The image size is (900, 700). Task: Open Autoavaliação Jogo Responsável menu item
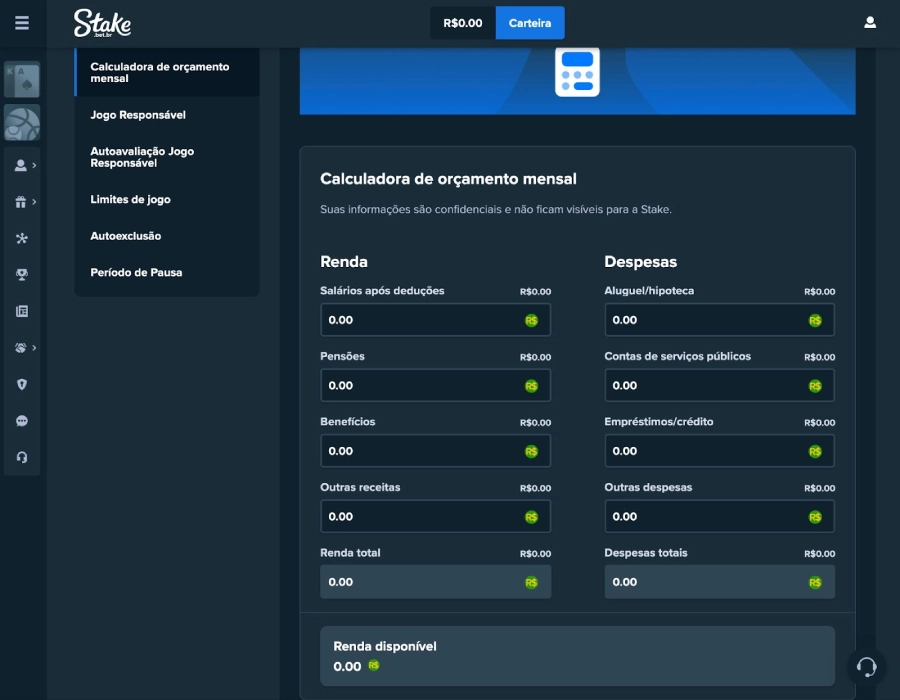point(167,157)
